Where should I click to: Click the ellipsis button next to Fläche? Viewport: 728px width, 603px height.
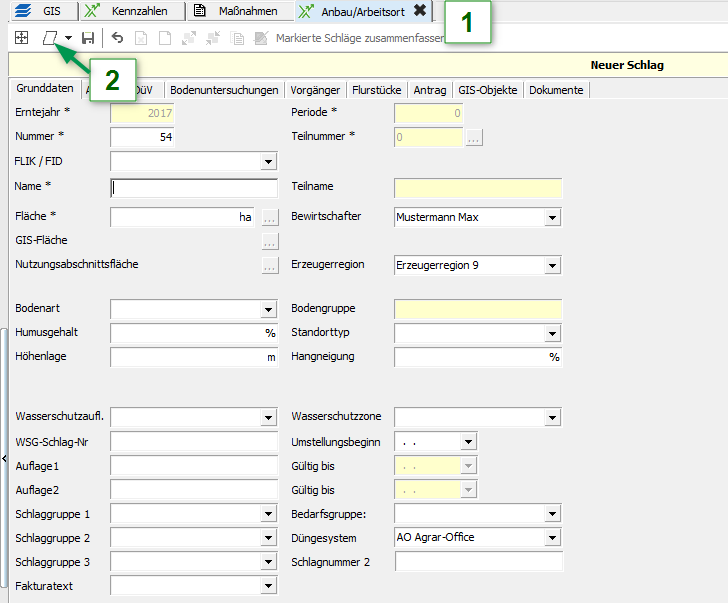tap(269, 217)
